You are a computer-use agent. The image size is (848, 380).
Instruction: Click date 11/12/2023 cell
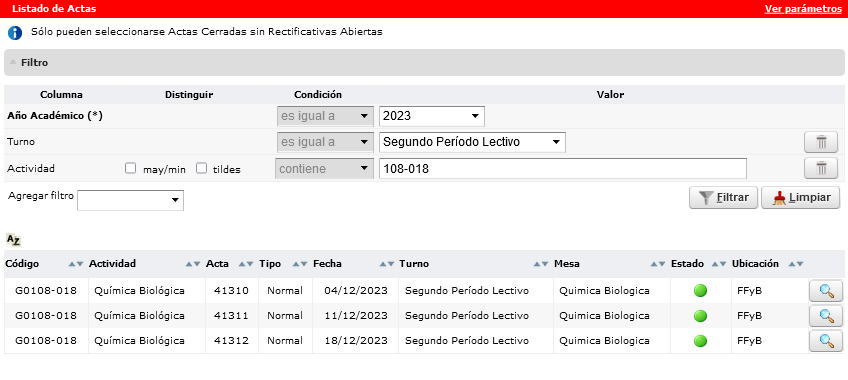click(356, 316)
